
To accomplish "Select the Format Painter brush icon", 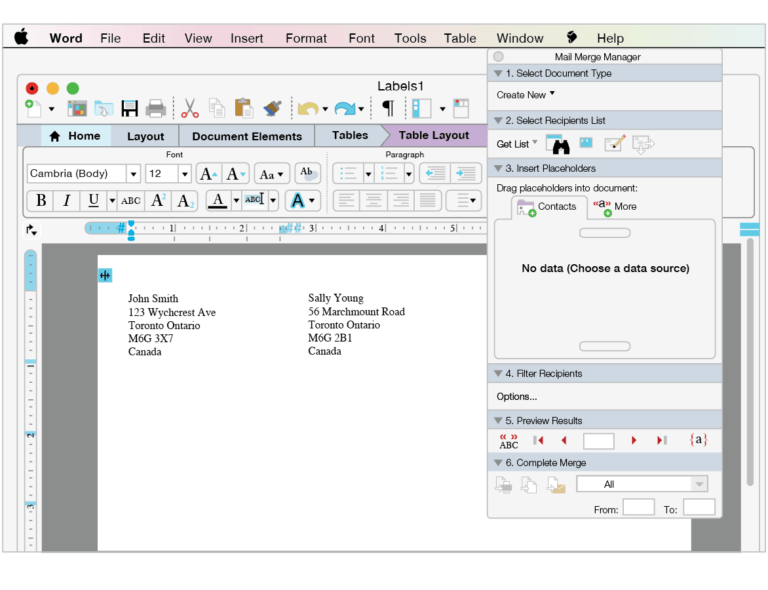I will (272, 108).
